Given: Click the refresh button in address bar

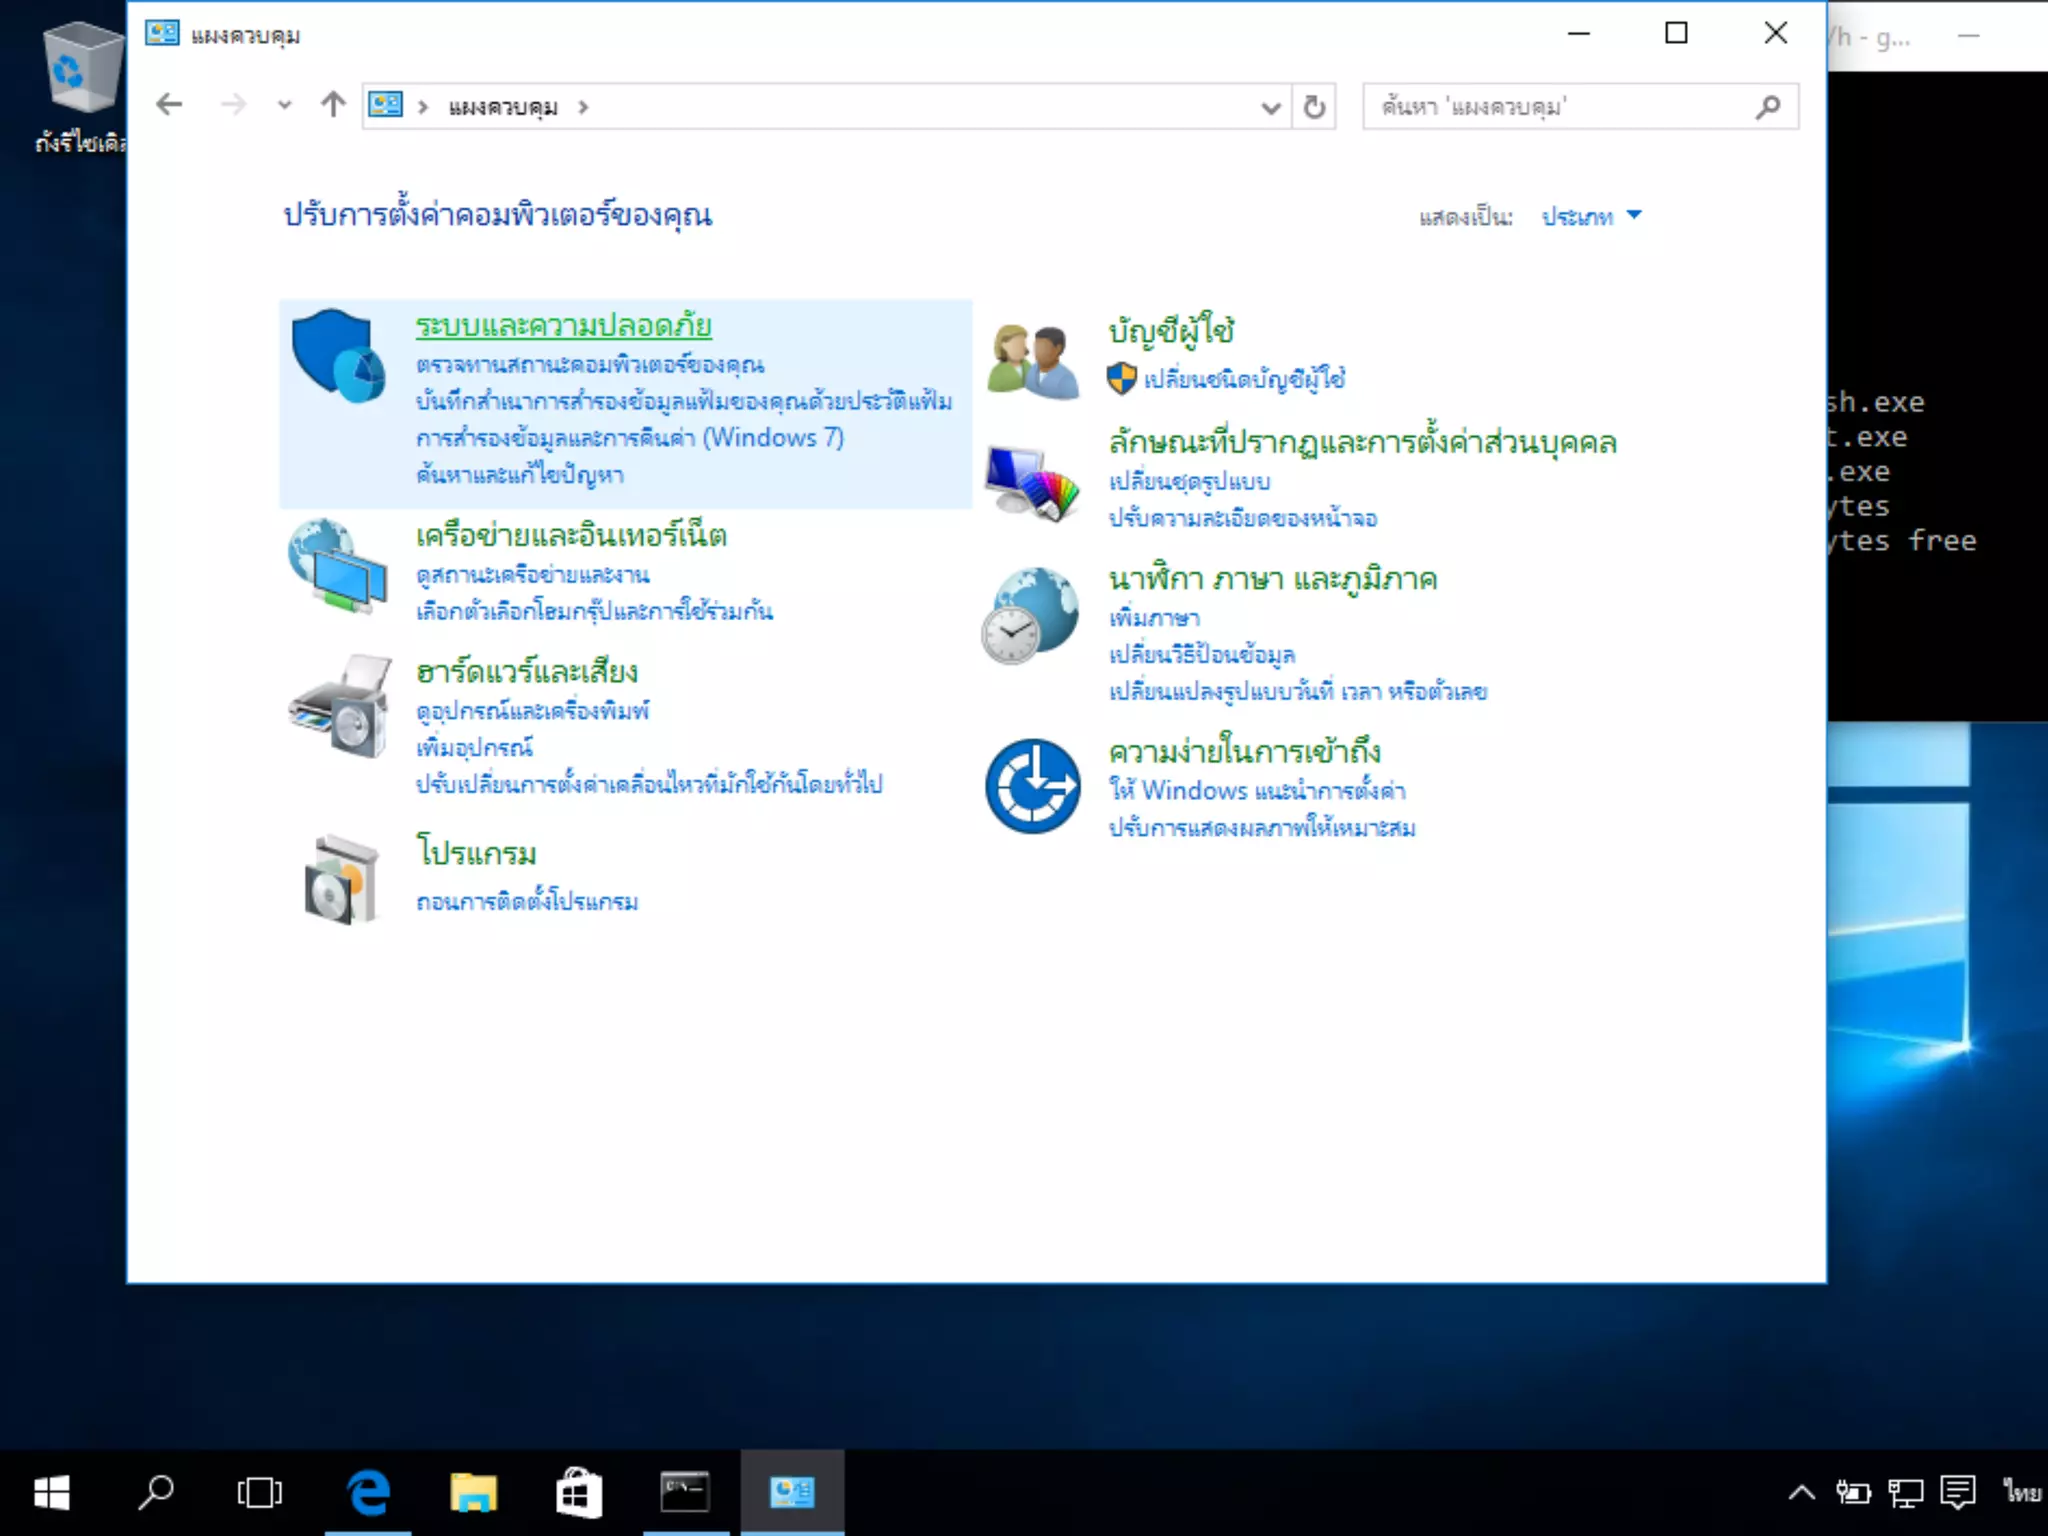Looking at the screenshot, I should pos(1314,106).
